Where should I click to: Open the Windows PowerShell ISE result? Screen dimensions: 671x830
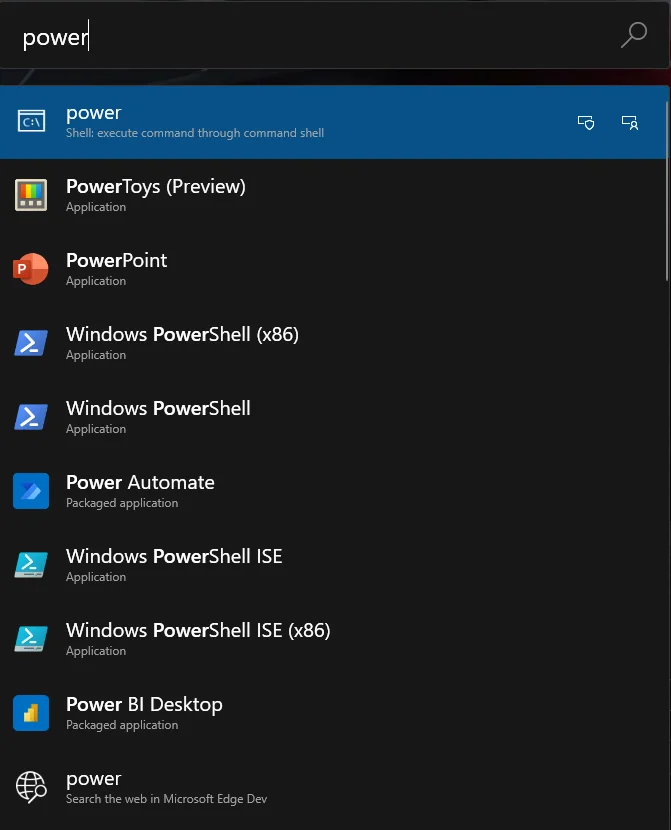pyautogui.click(x=300, y=565)
